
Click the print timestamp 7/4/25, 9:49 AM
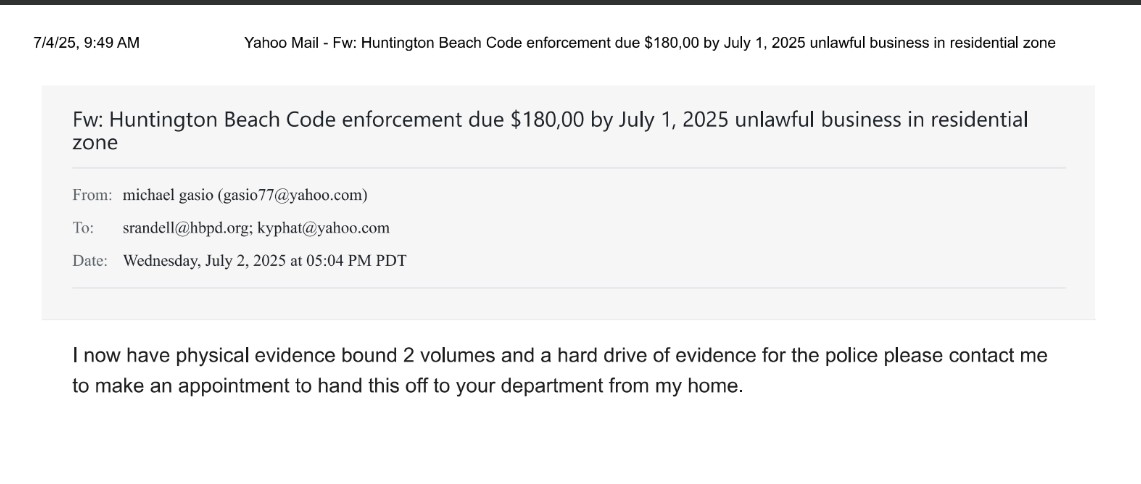coord(86,43)
